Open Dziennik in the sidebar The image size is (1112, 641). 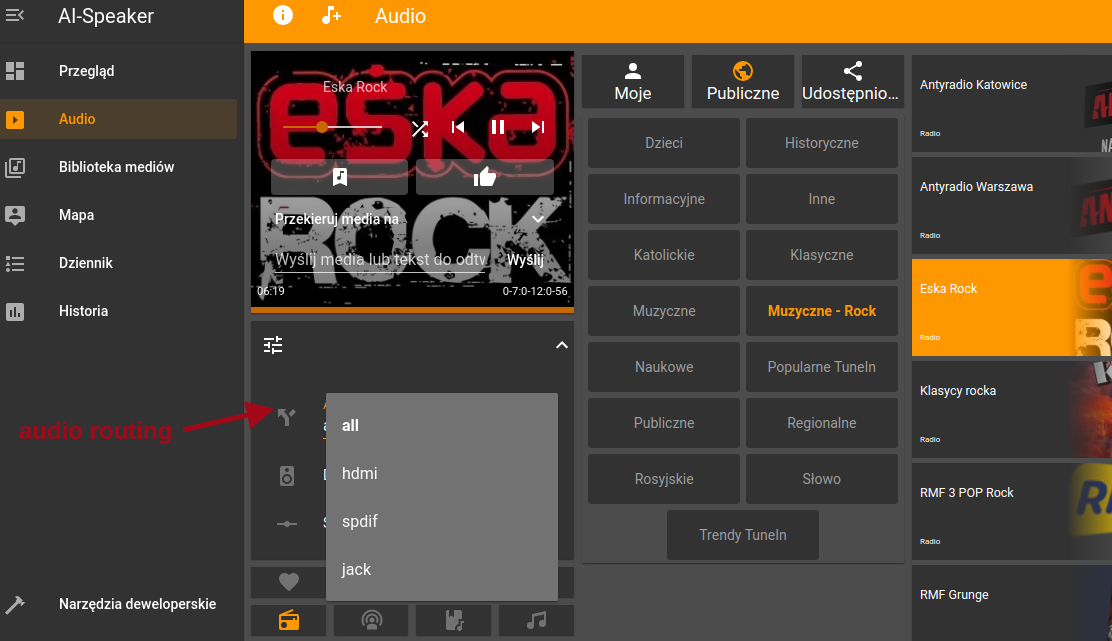[x=118, y=263]
